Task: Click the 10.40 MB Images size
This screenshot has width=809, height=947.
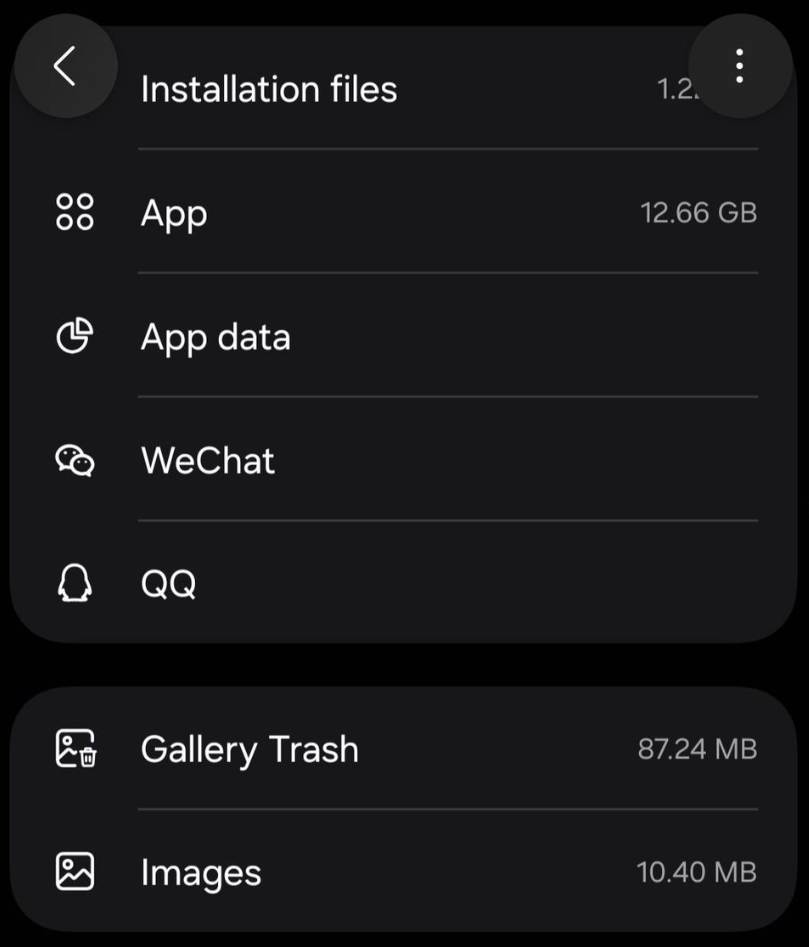Action: [696, 872]
